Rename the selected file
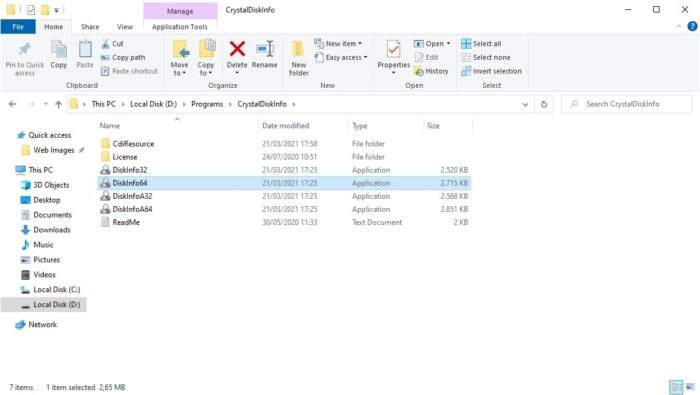Image resolution: width=700 pixels, height=395 pixels. click(265, 54)
